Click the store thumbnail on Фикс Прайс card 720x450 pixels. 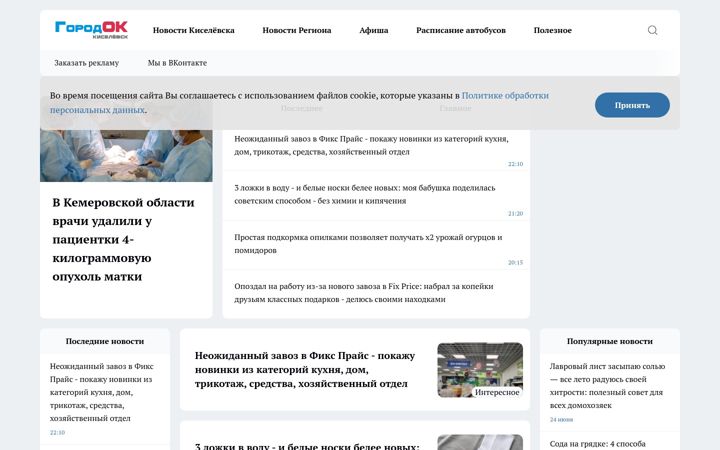480,370
